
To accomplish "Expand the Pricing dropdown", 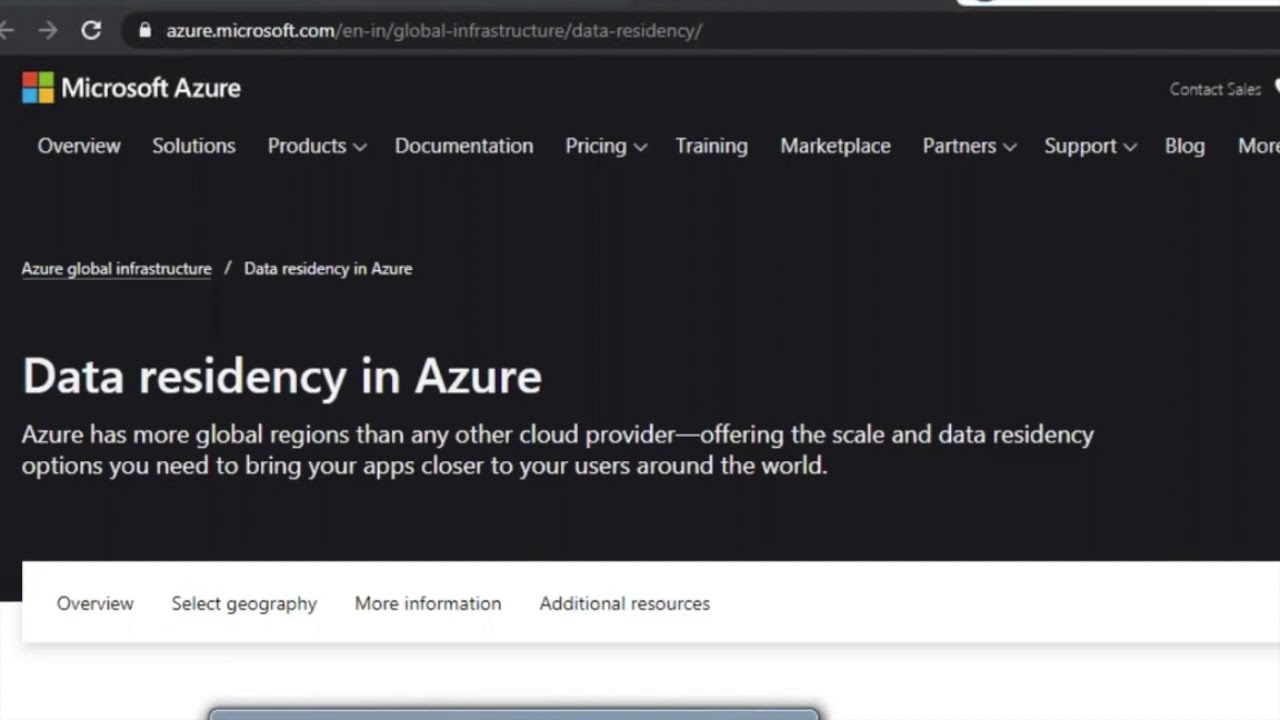I will pyautogui.click(x=606, y=146).
